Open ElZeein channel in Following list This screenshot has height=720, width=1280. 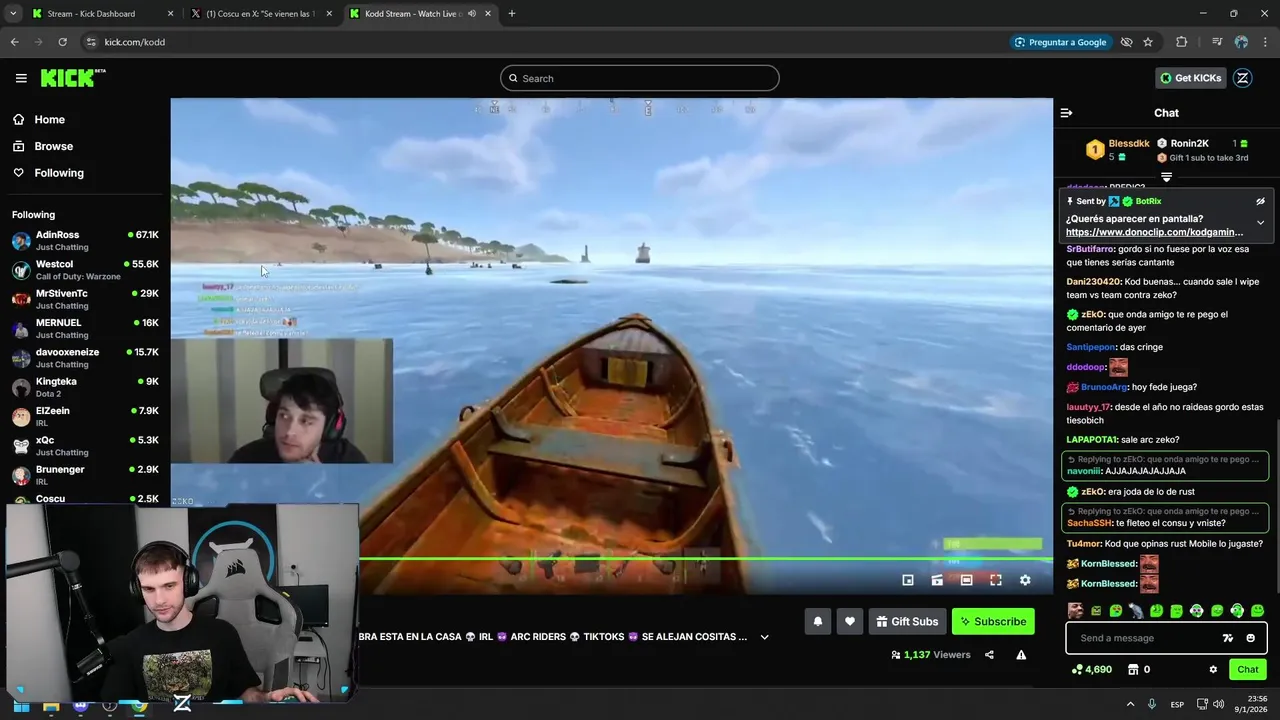[x=85, y=417]
